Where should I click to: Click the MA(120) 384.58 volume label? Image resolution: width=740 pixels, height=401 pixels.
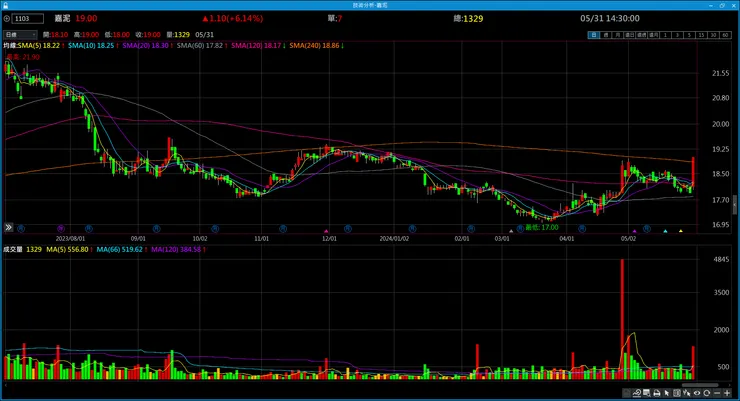[178, 250]
